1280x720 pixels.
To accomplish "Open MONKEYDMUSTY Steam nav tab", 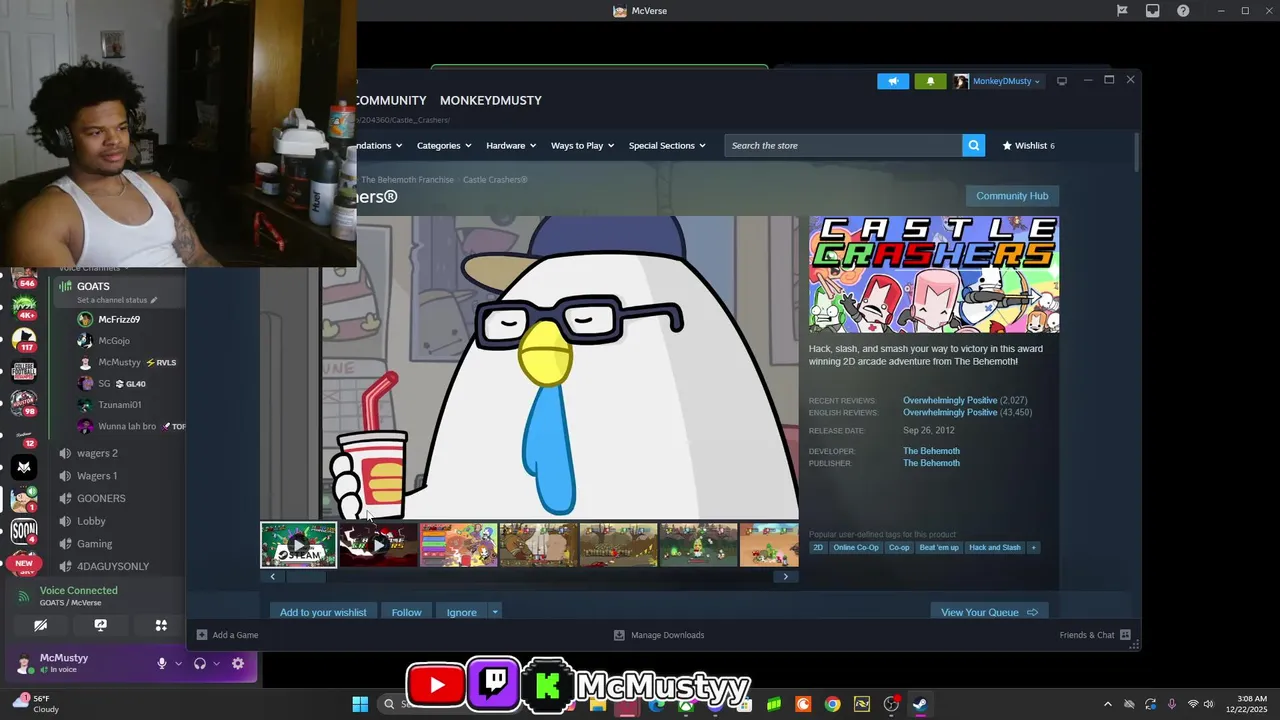I will point(491,100).
